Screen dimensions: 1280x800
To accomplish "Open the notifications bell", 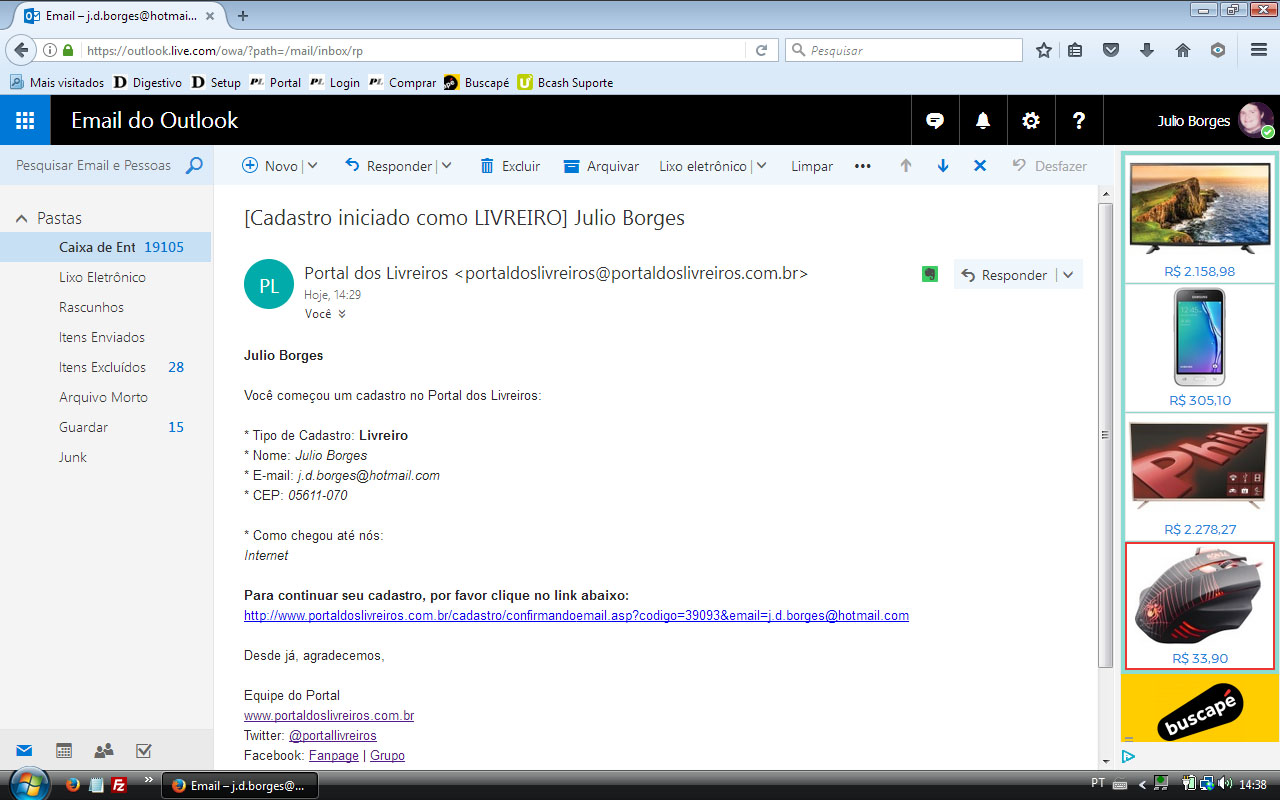I will 983,121.
